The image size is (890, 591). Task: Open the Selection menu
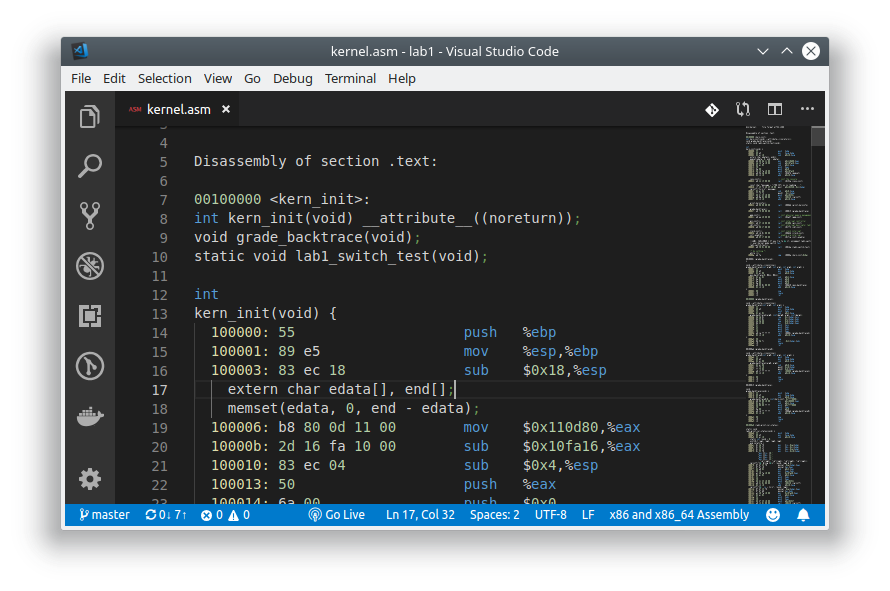(x=165, y=78)
